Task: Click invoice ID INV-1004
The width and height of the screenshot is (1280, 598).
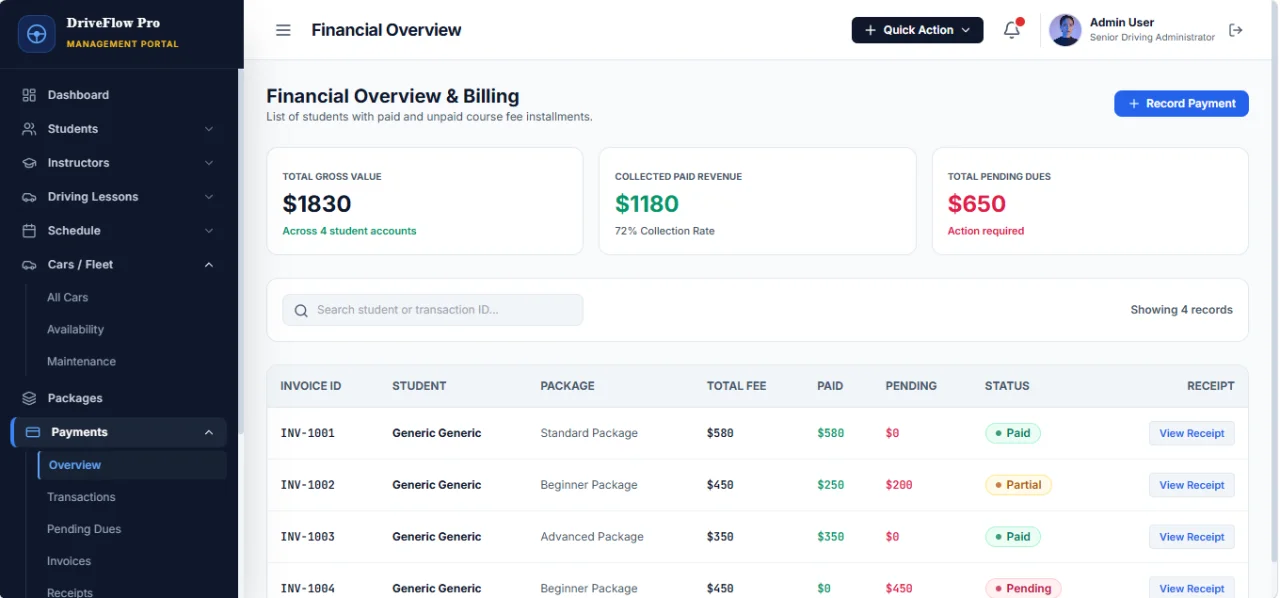Action: pyautogui.click(x=308, y=589)
